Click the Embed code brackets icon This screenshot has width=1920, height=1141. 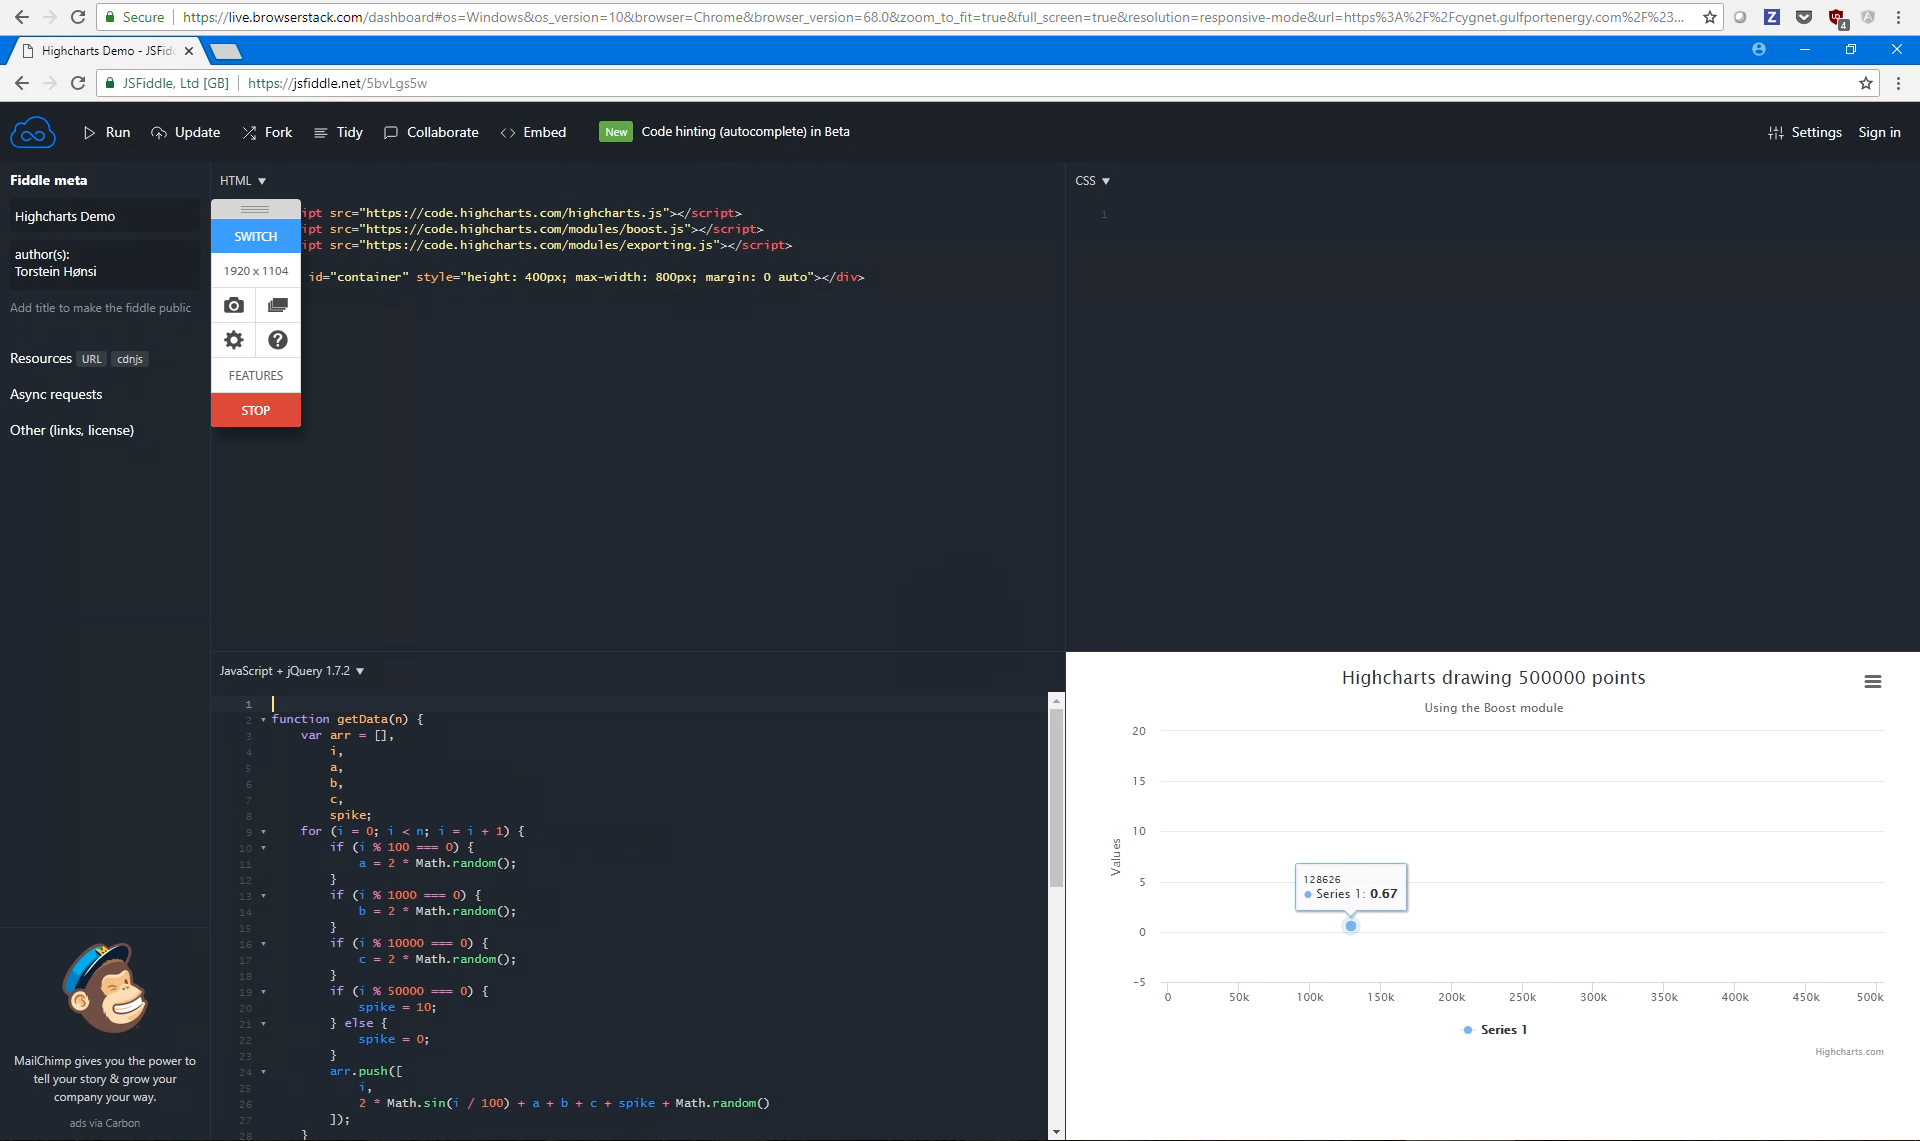[509, 132]
